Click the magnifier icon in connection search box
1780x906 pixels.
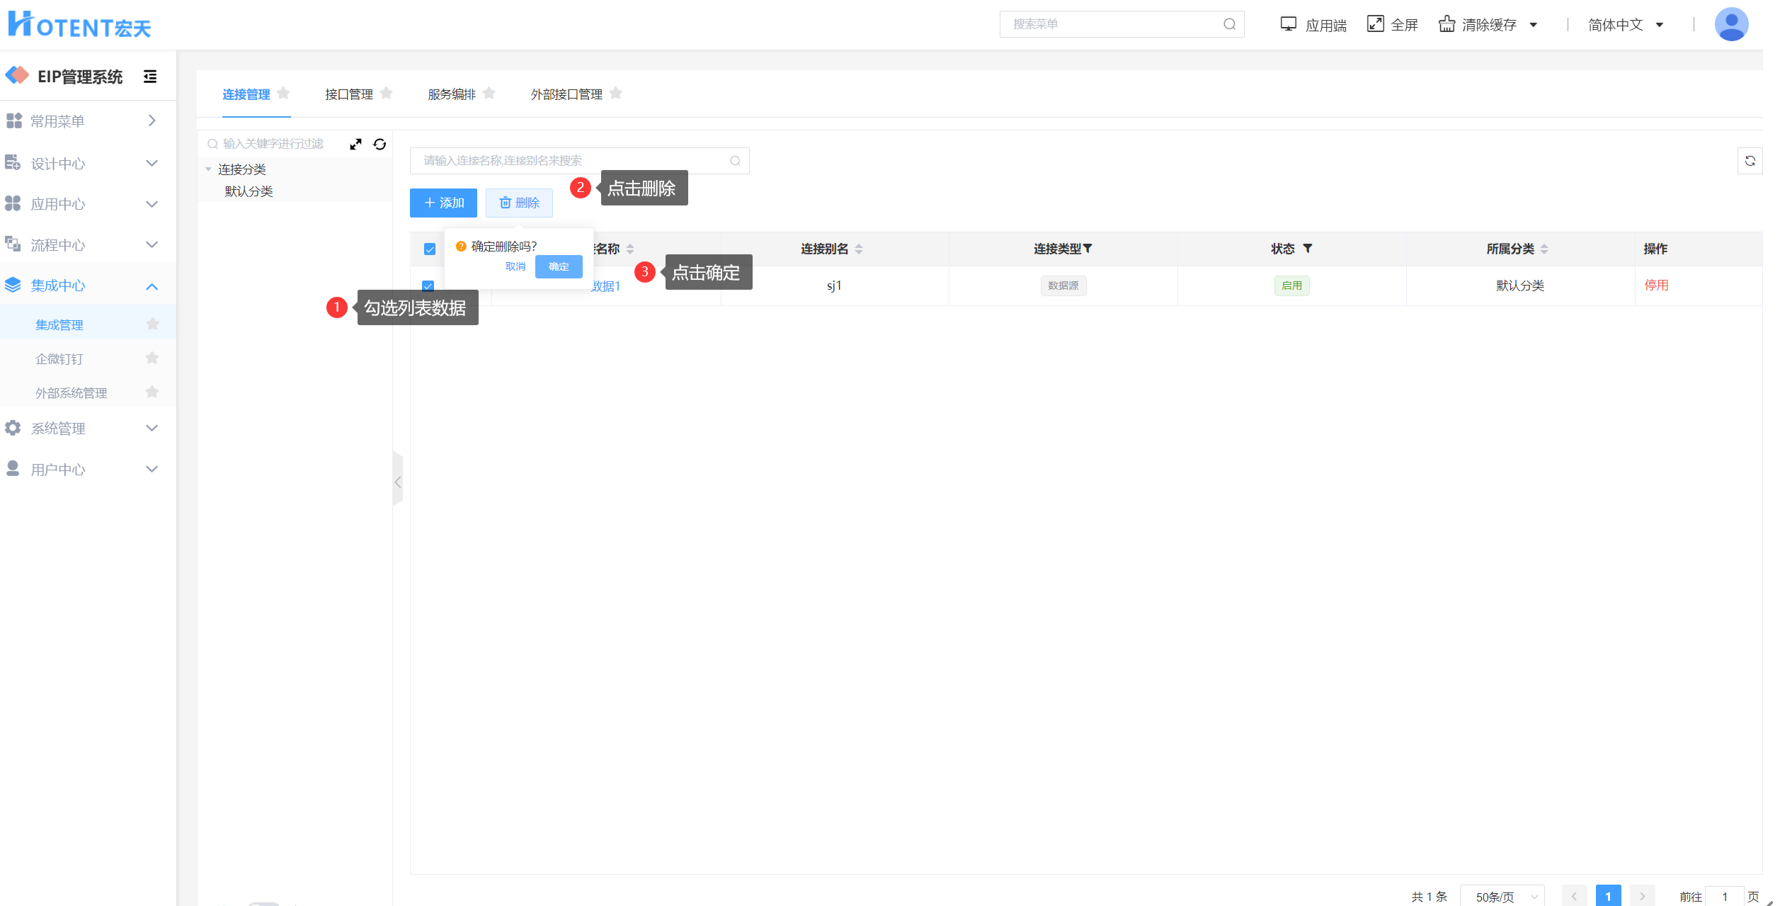[735, 161]
